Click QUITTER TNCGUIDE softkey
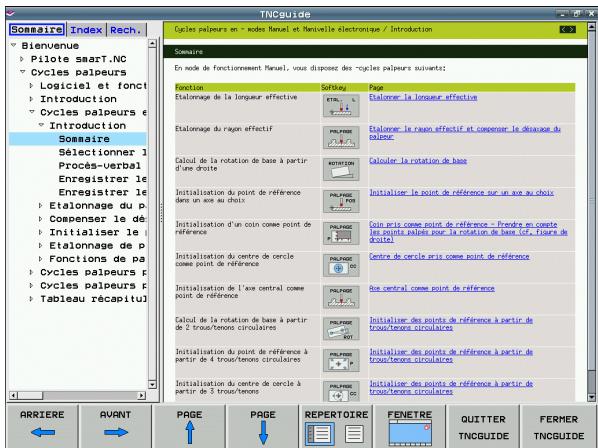This screenshot has width=598, height=448. click(483, 427)
